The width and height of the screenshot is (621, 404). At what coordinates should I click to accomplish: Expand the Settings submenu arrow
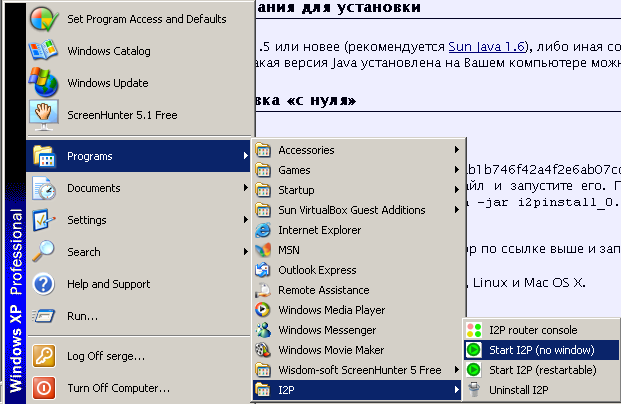pyautogui.click(x=246, y=220)
